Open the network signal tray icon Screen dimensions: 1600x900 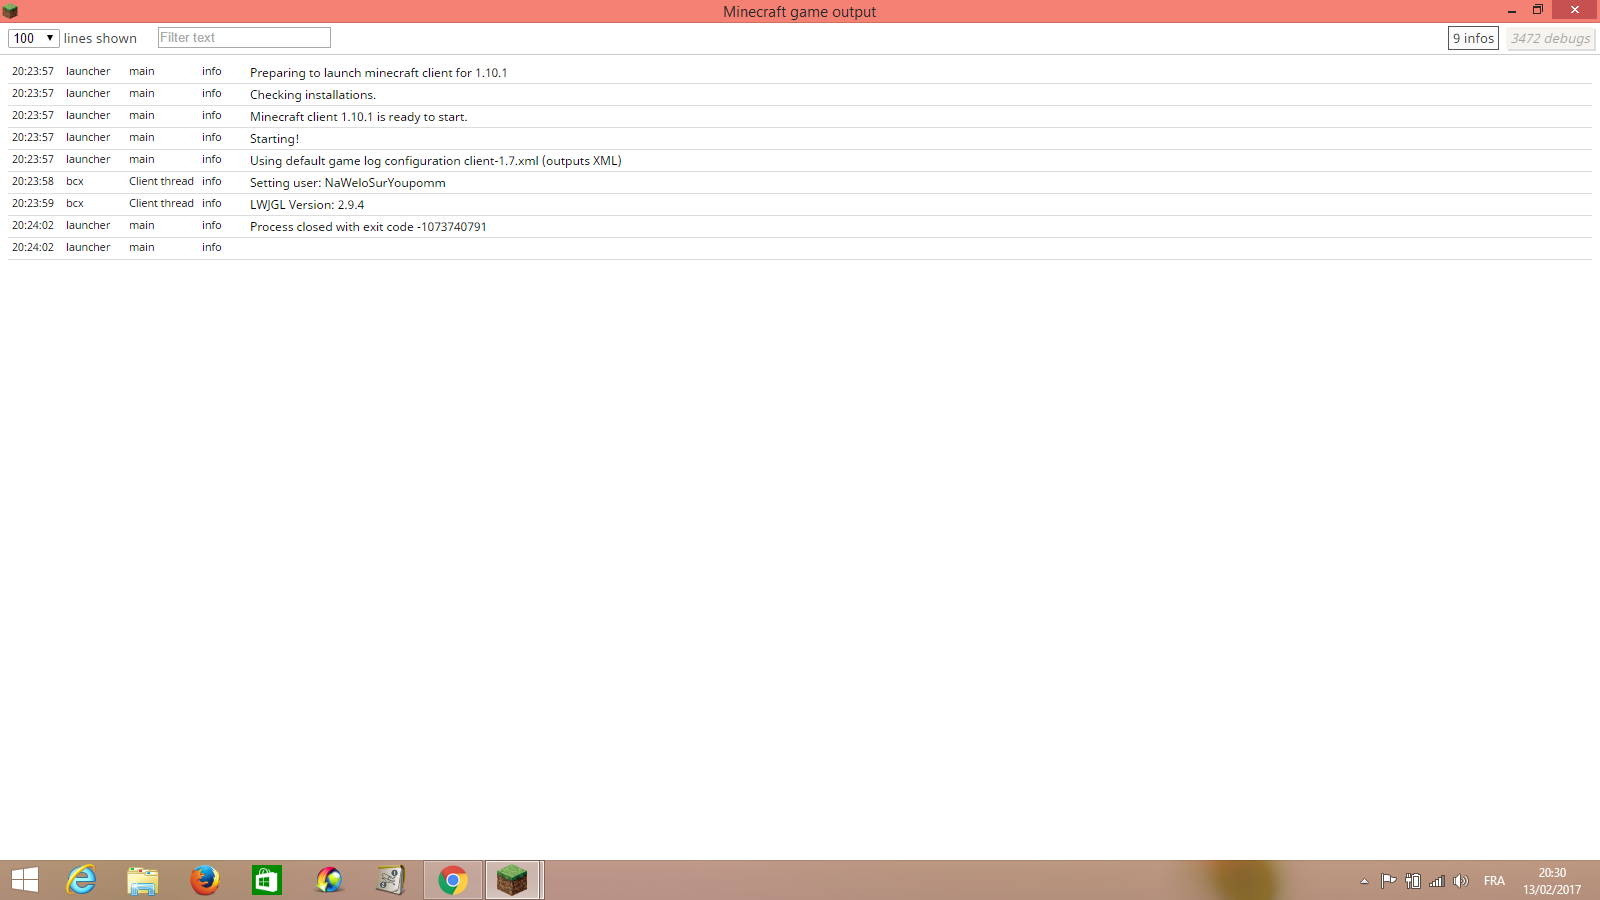click(1437, 881)
